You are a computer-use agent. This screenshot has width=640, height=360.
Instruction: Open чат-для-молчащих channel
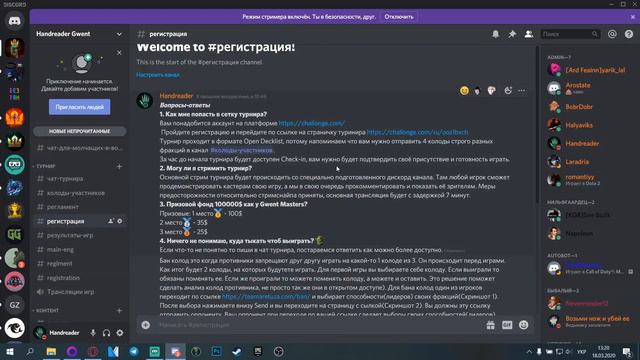tap(79, 148)
